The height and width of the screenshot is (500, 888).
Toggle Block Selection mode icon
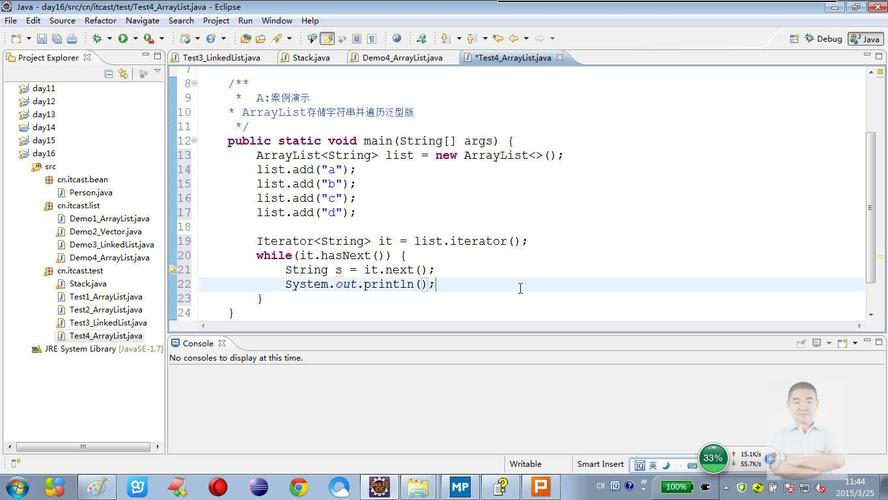(x=357, y=39)
